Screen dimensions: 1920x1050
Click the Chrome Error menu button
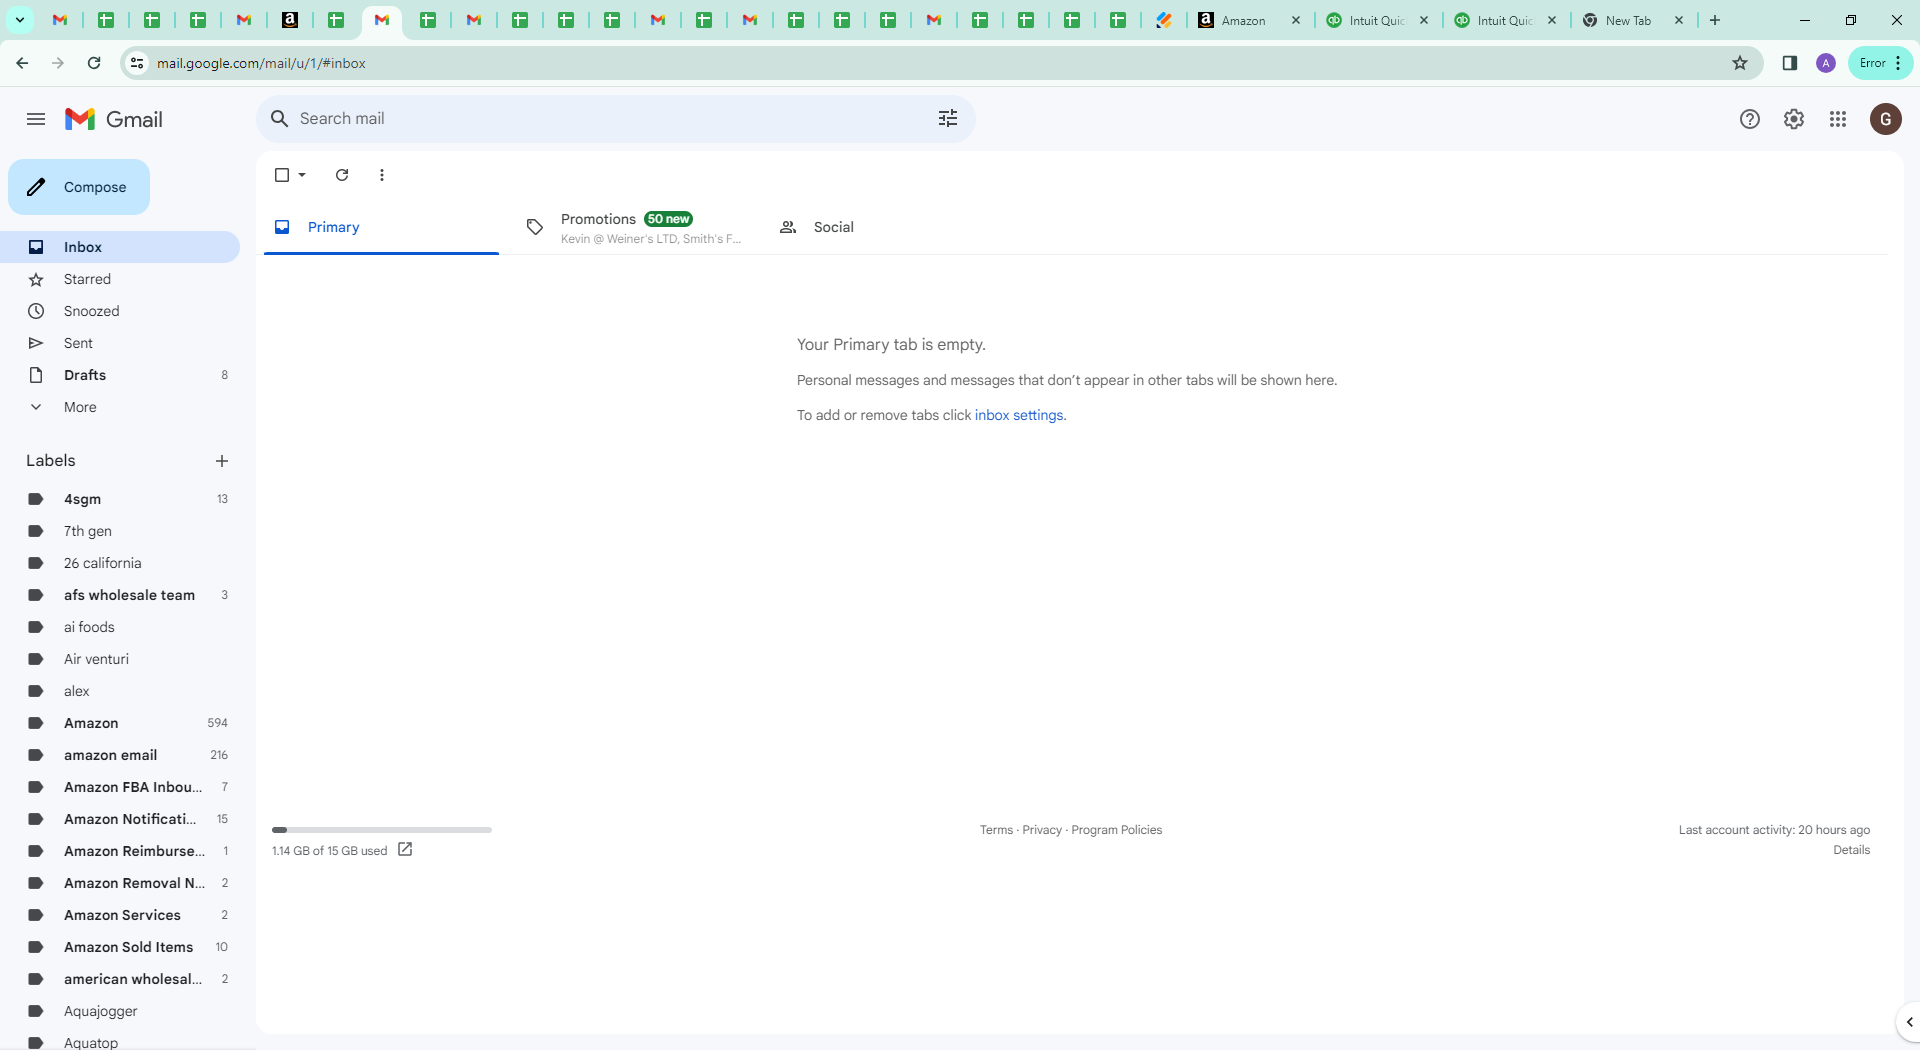1880,63
